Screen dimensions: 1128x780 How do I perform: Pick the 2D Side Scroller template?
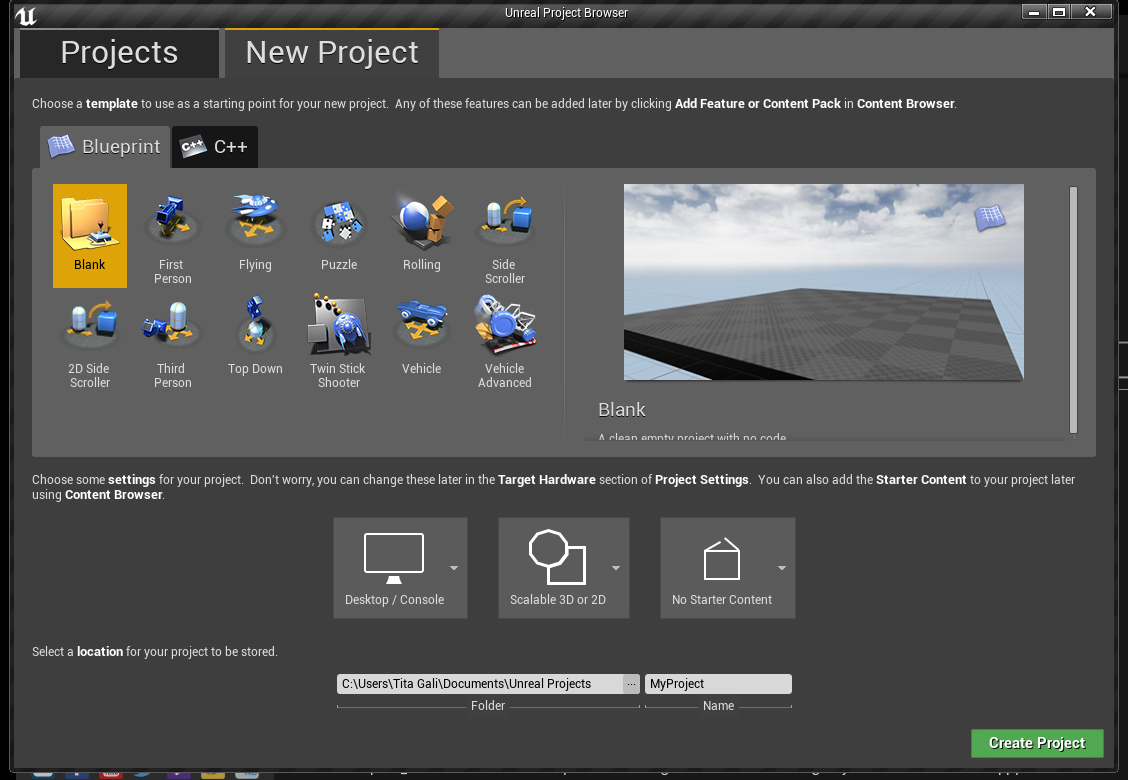pyautogui.click(x=90, y=342)
